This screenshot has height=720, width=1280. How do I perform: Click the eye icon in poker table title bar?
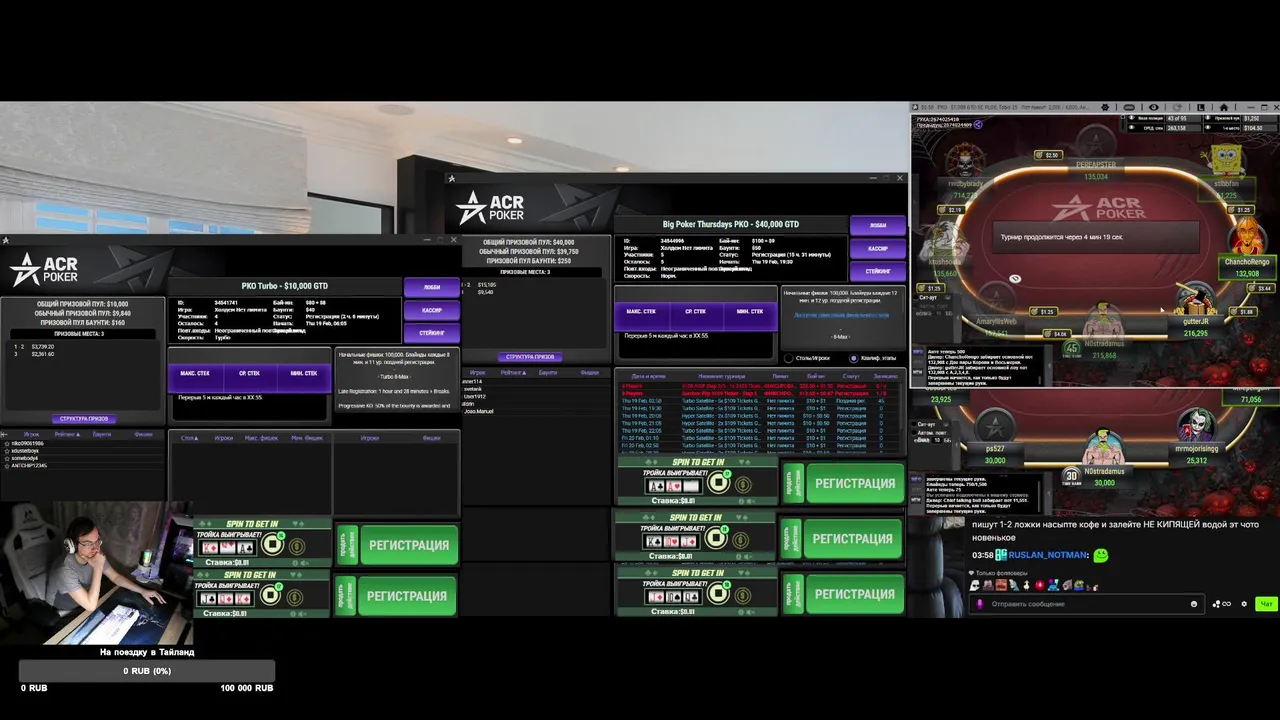(1153, 107)
